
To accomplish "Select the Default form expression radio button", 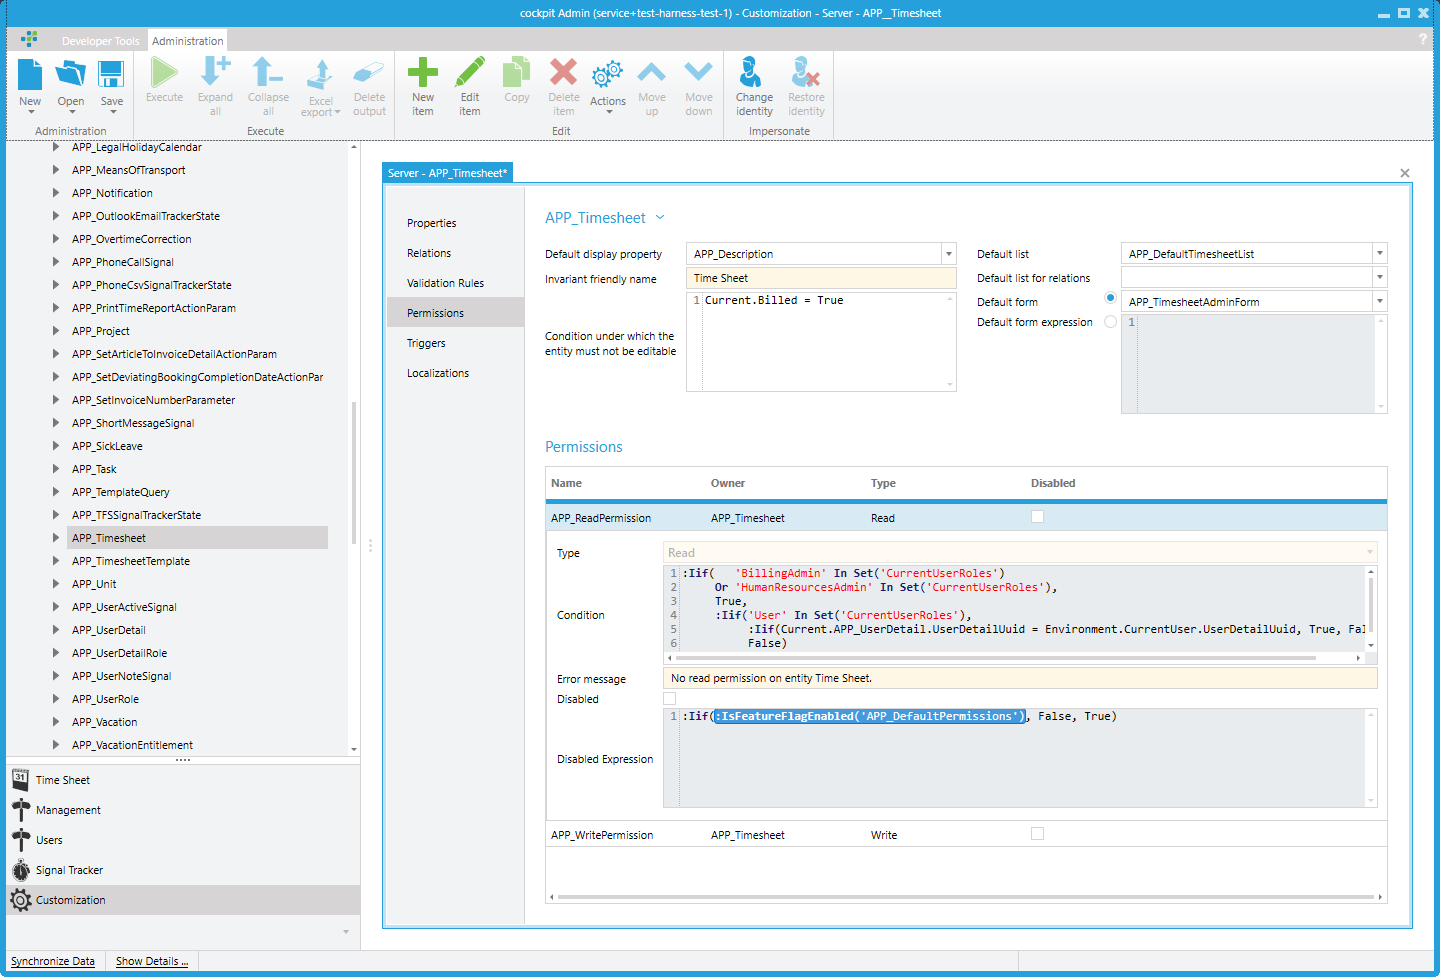I will [1110, 322].
